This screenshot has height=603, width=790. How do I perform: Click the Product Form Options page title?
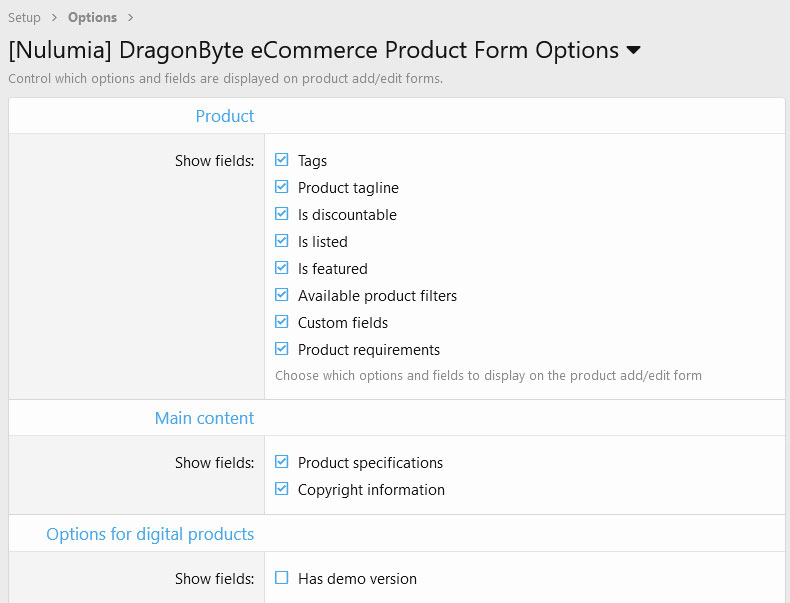[313, 50]
